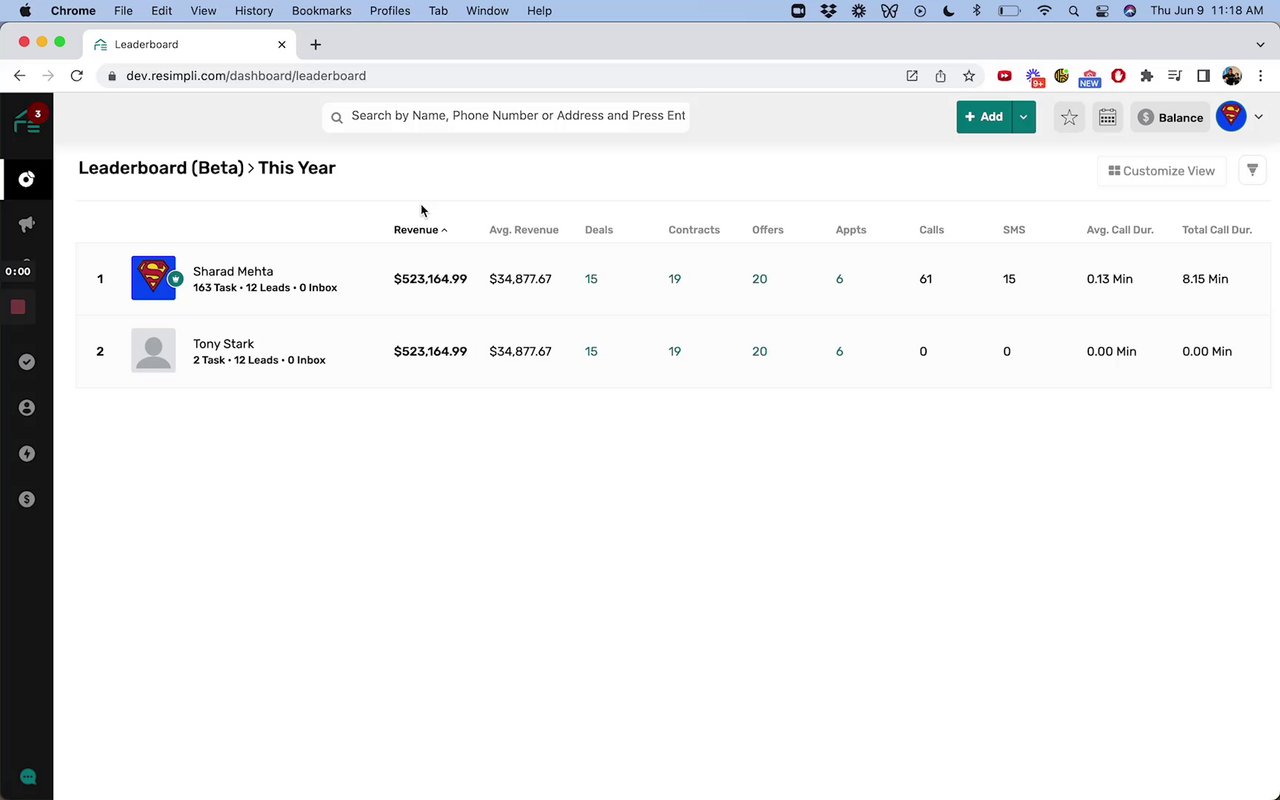Image resolution: width=1280 pixels, height=800 pixels.
Task: Open macOS Spotlight search icon
Action: [x=1073, y=11]
